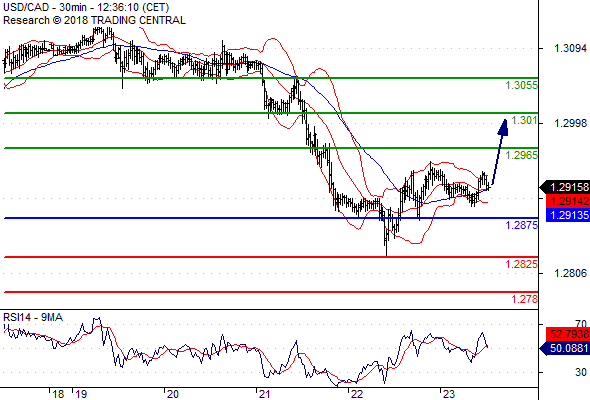Click the RSI 30 level label
This screenshot has height=400, width=590.
[x=581, y=372]
